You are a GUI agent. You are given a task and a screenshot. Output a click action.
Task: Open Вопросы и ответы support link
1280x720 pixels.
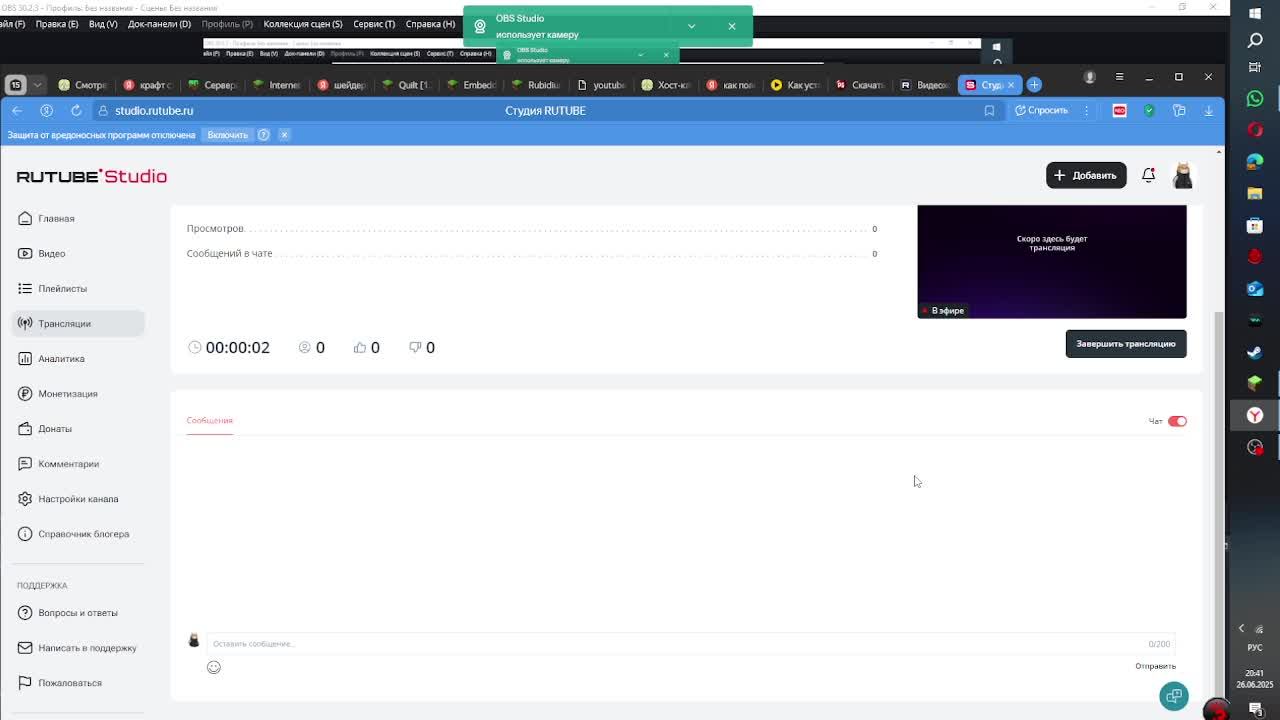[x=78, y=612]
